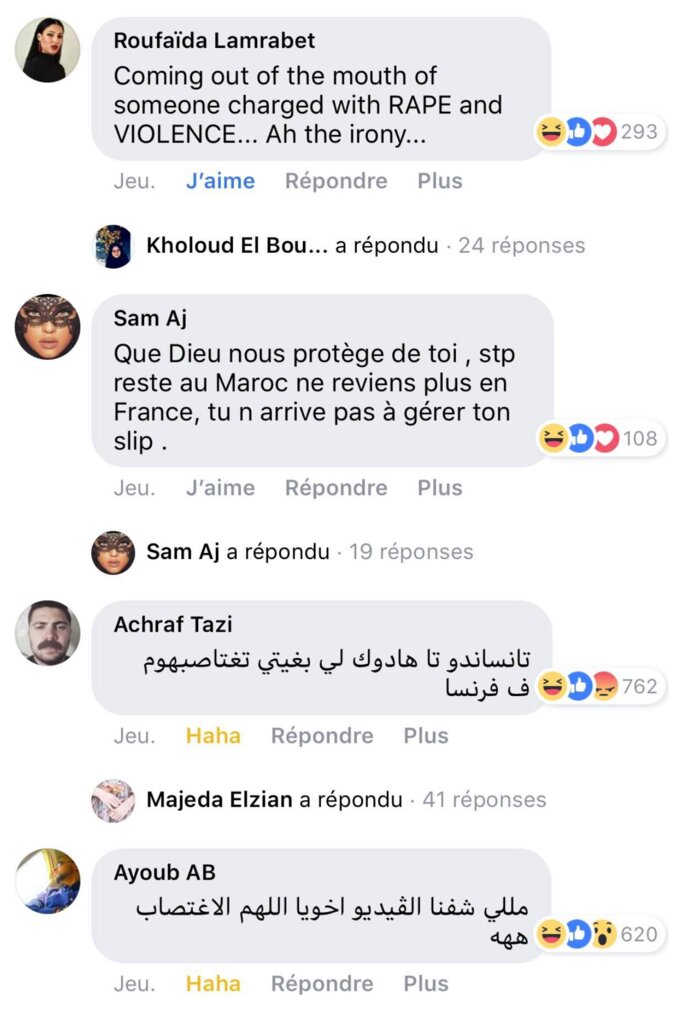This screenshot has height=1015, width=684.
Task: View reactions icons with 293 count
Action: pos(598,132)
